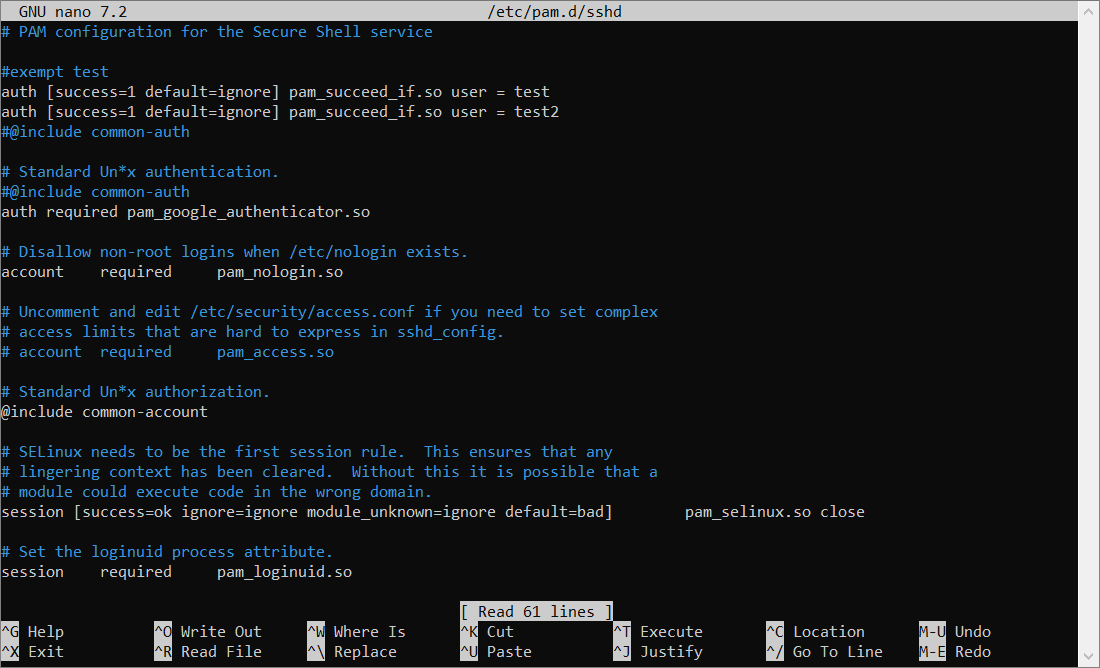Select the ^R Read File shortcut

207,652
